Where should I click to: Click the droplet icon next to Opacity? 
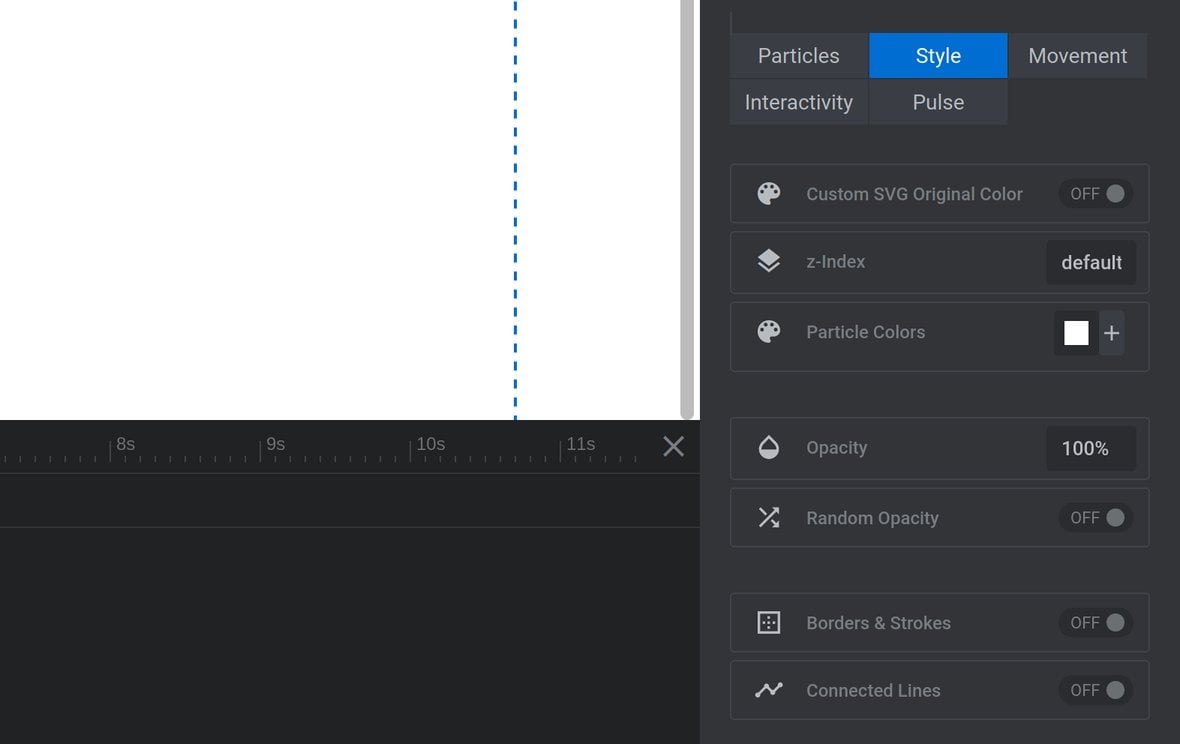(x=768, y=448)
